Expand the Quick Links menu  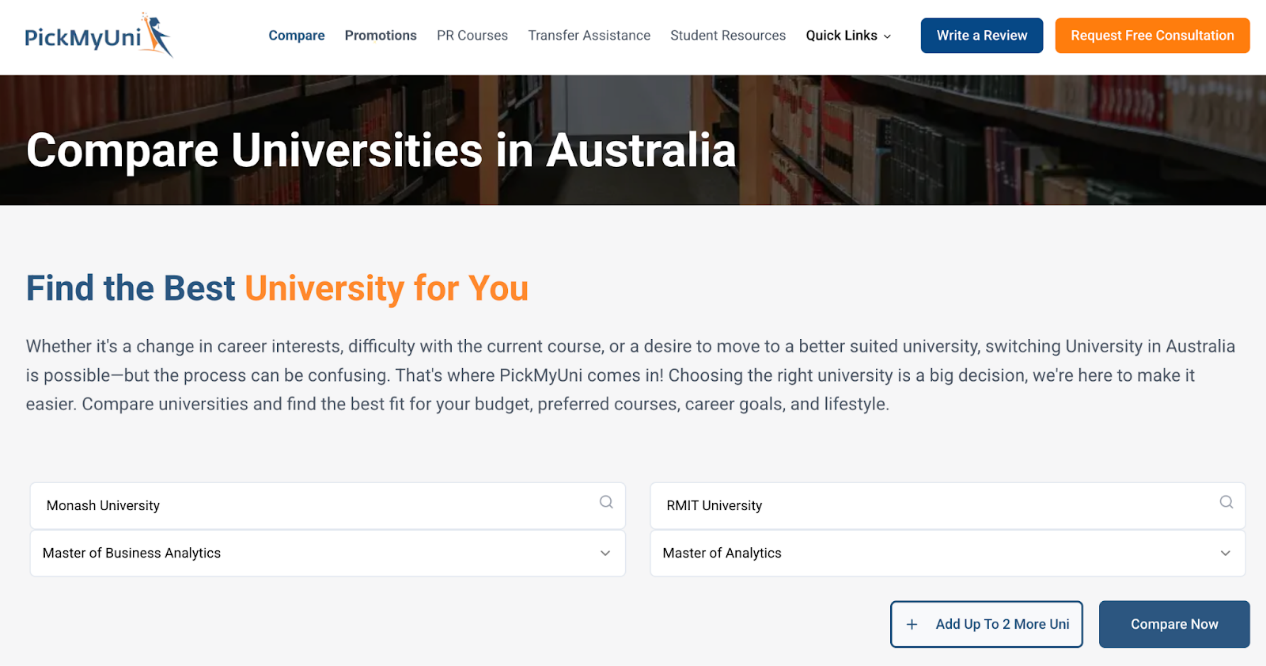click(x=848, y=36)
